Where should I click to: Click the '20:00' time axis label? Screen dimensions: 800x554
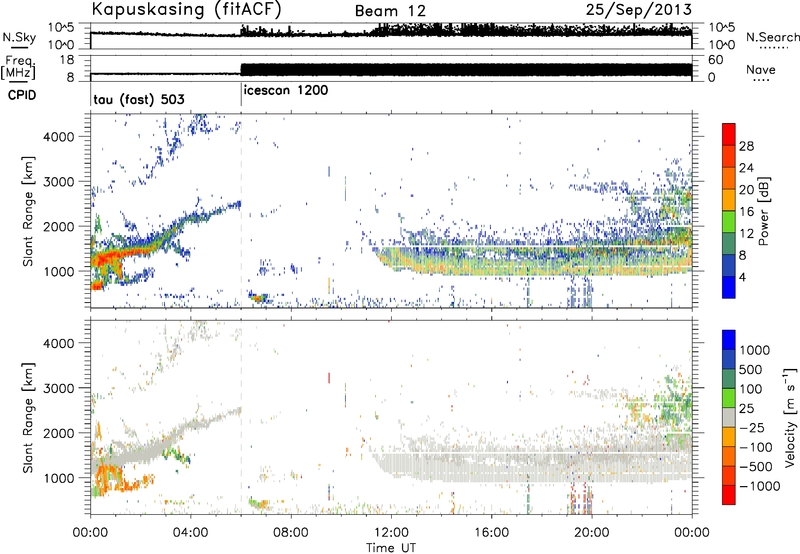pyautogui.click(x=592, y=533)
